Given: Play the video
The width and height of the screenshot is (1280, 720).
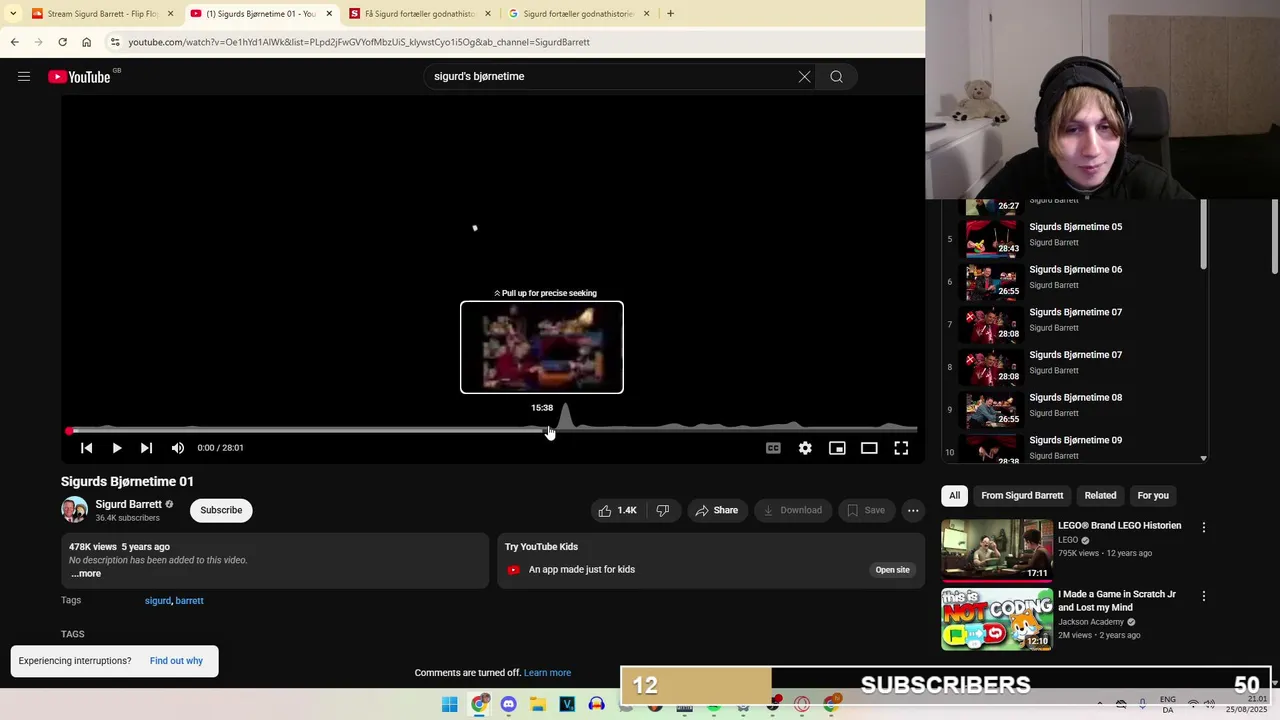Looking at the screenshot, I should 116,448.
